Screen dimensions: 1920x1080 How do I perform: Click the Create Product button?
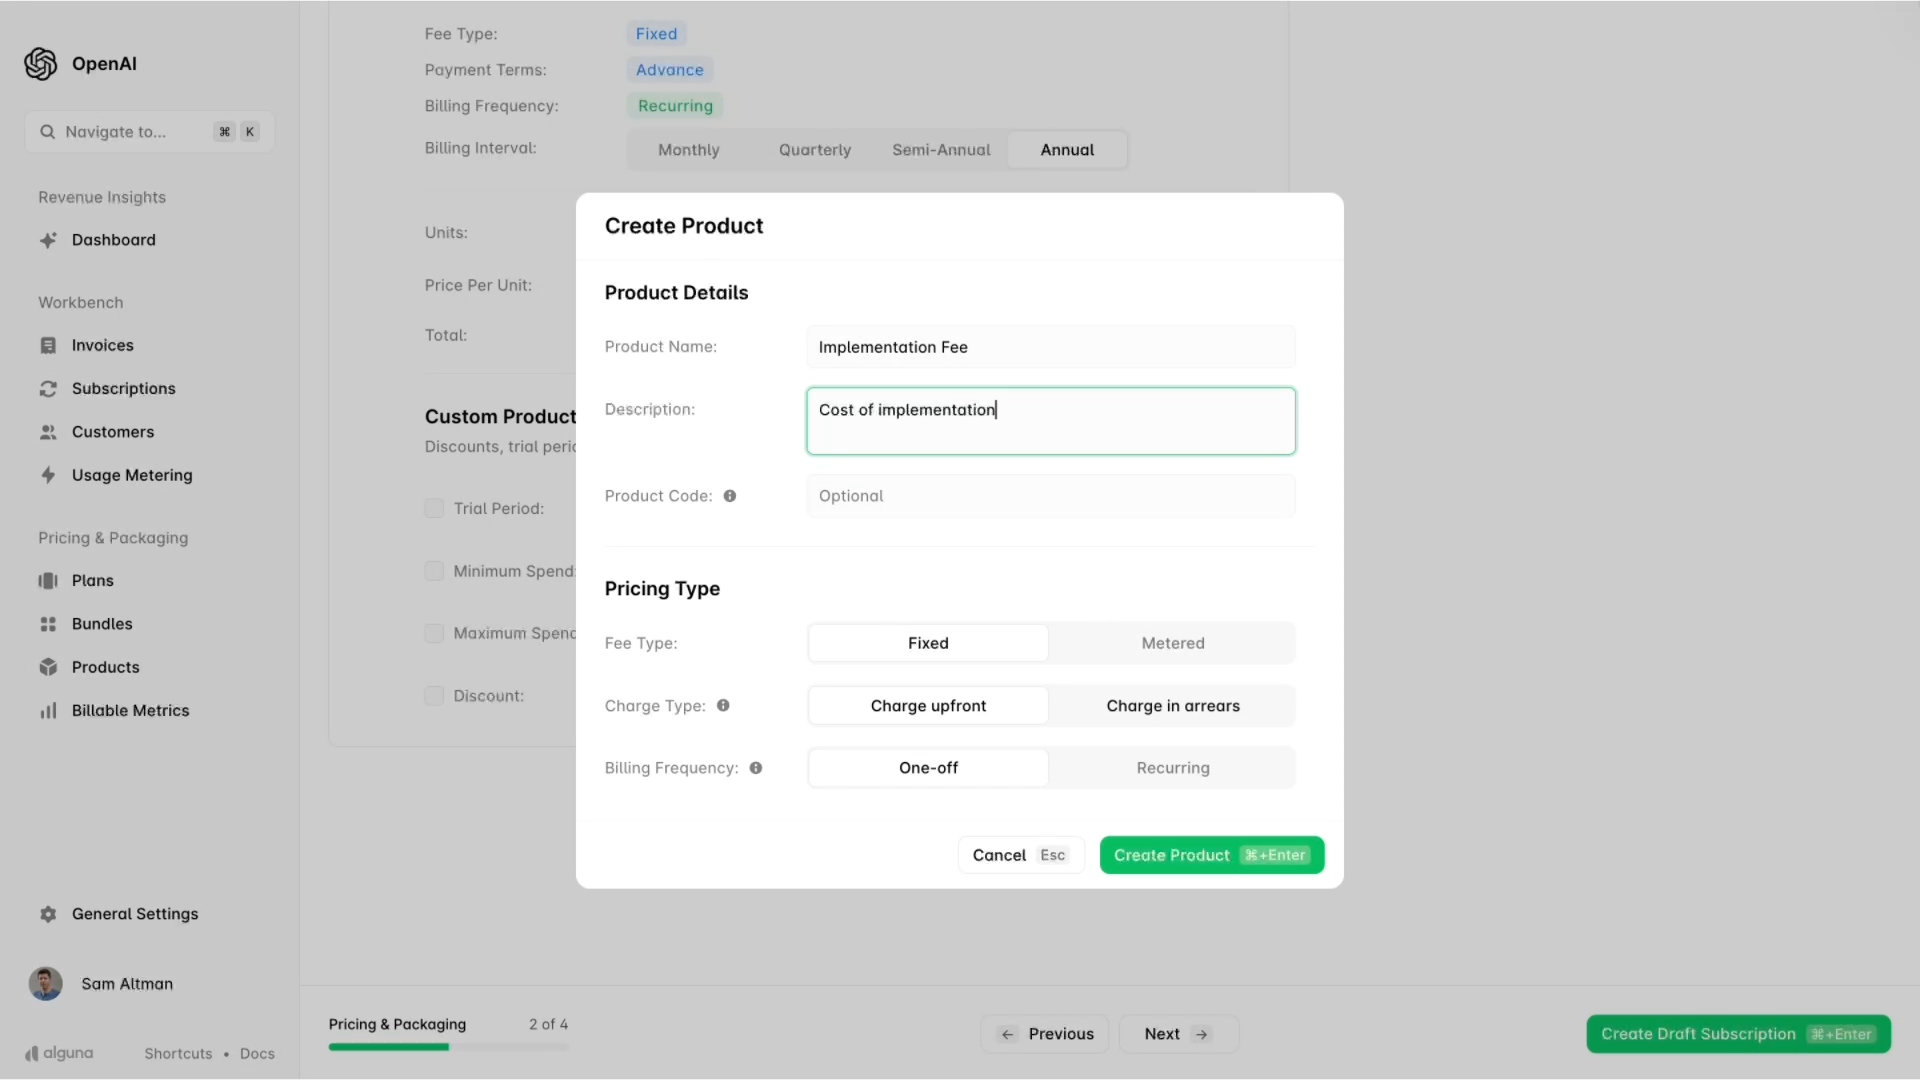1211,855
